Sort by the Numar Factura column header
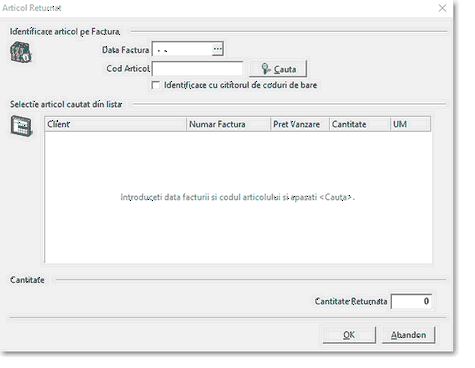 228,124
